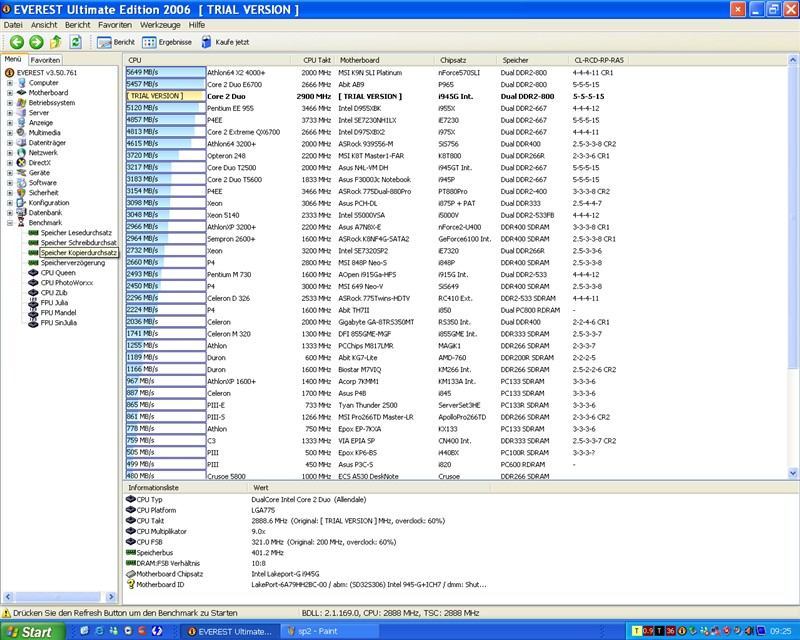
Task: Select the Software tree icon
Action: coord(21,182)
